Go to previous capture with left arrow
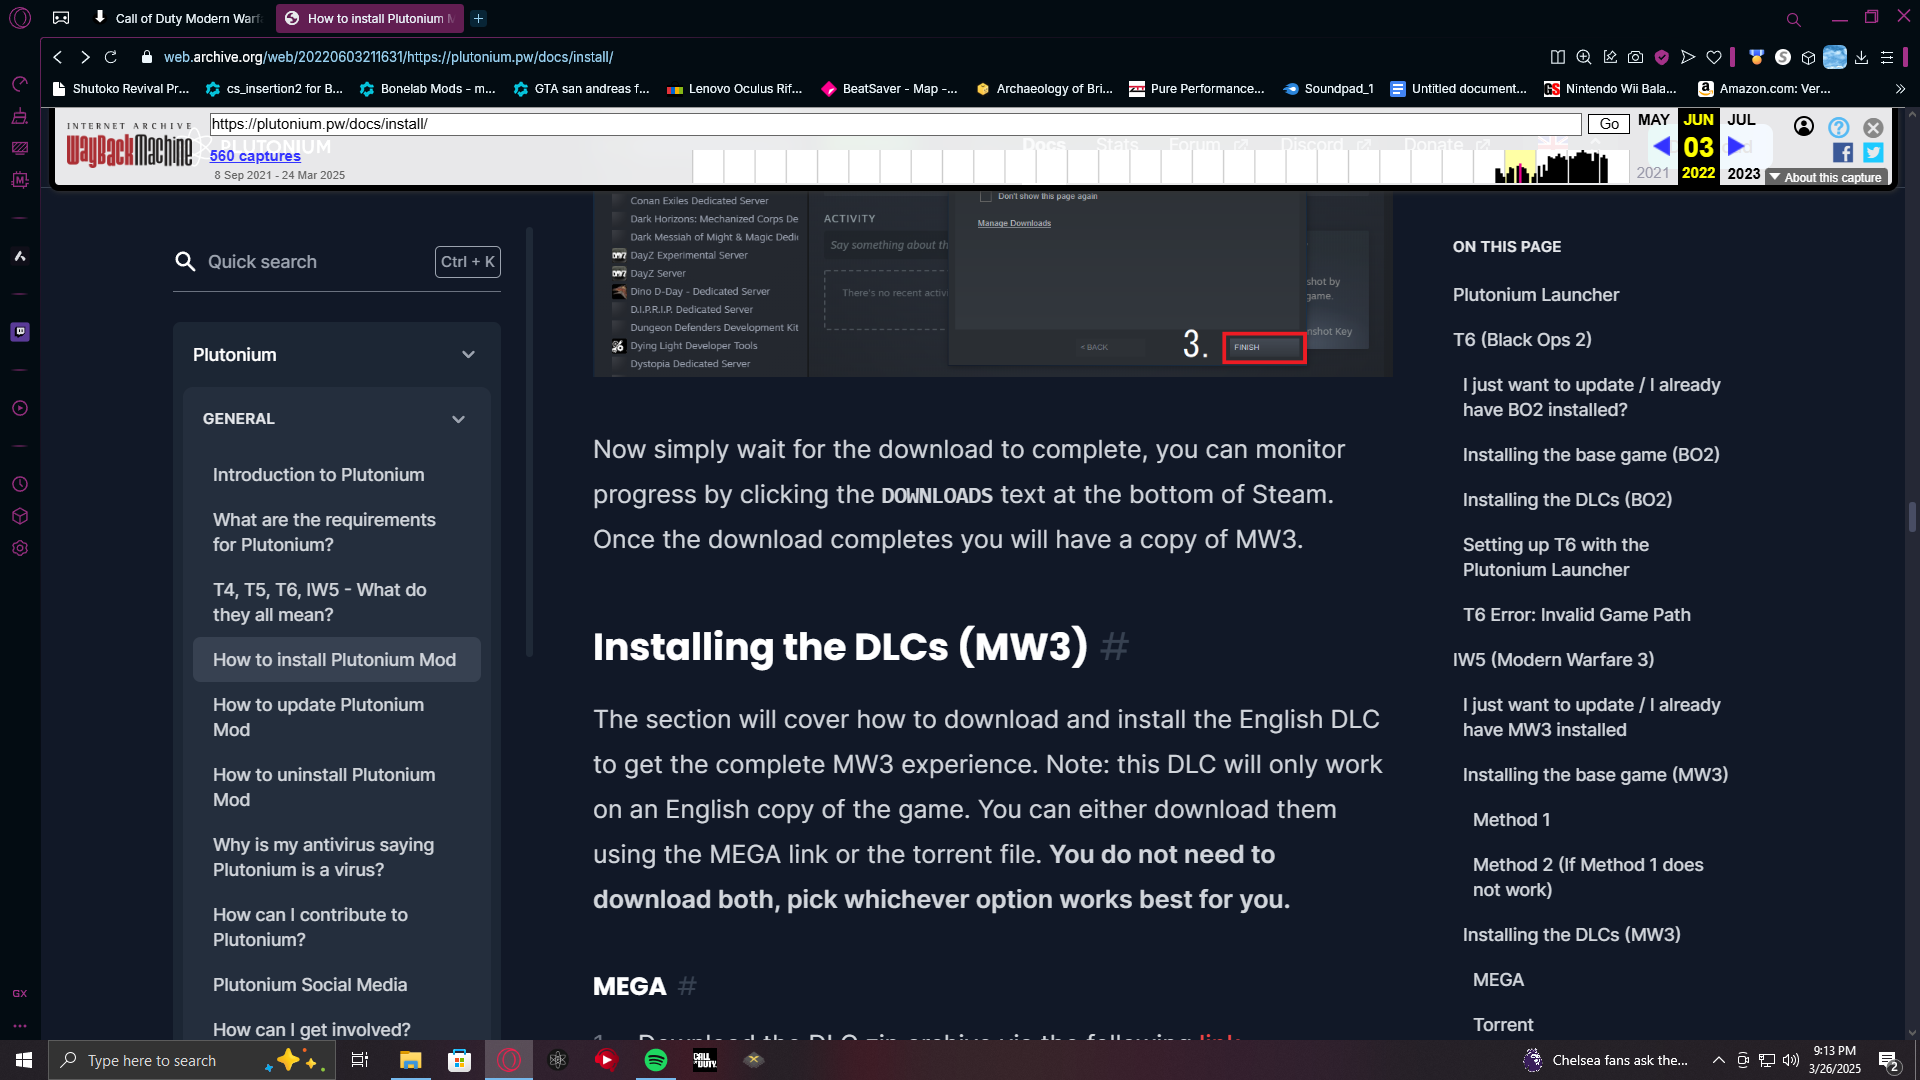This screenshot has width=1920, height=1080. [1661, 146]
